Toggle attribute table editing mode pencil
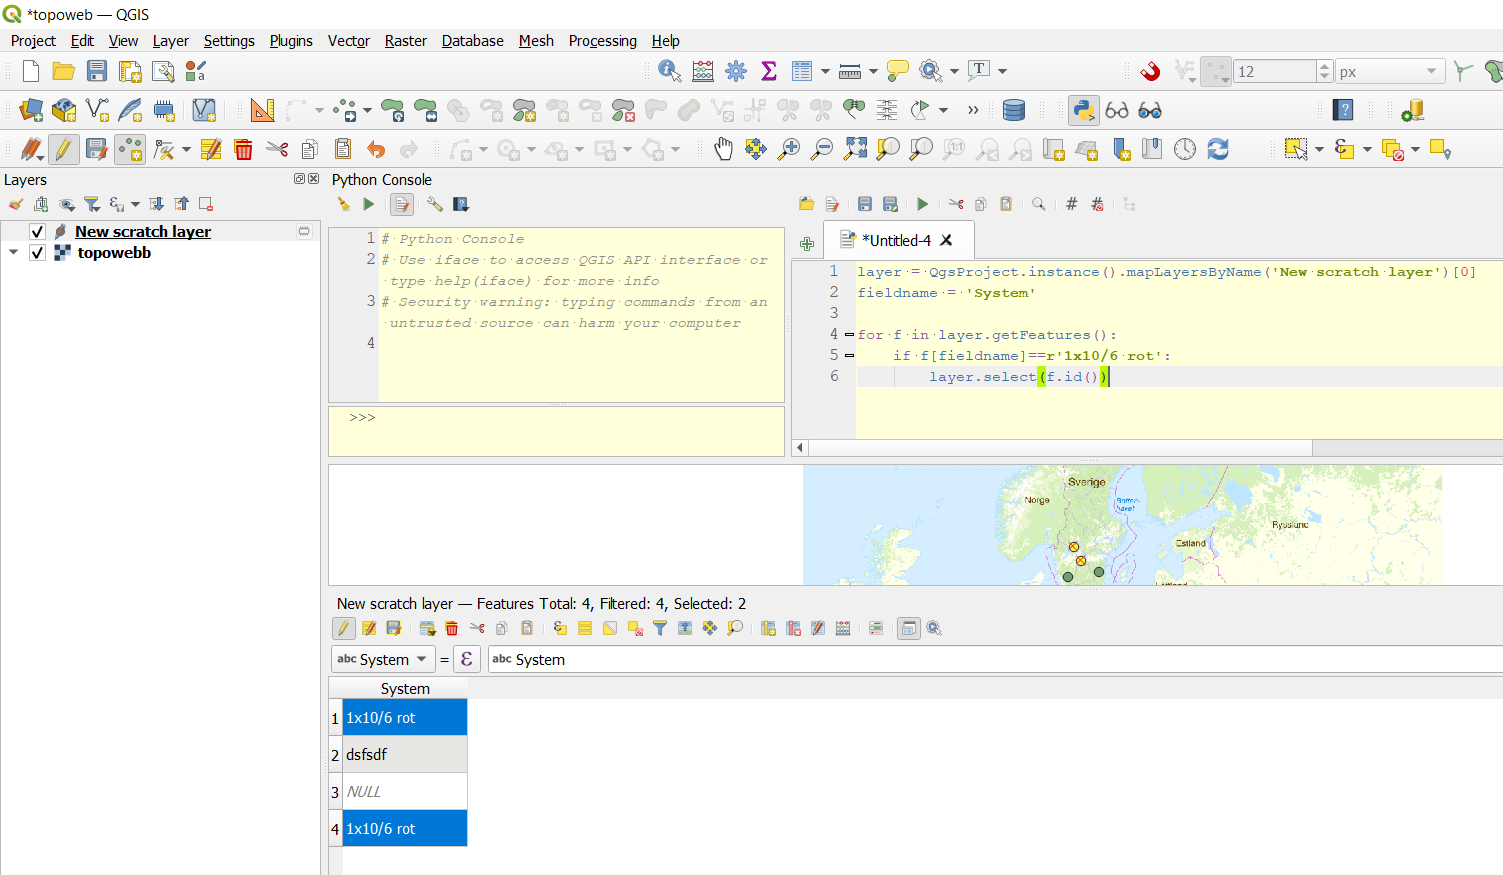The width and height of the screenshot is (1503, 875). click(344, 628)
